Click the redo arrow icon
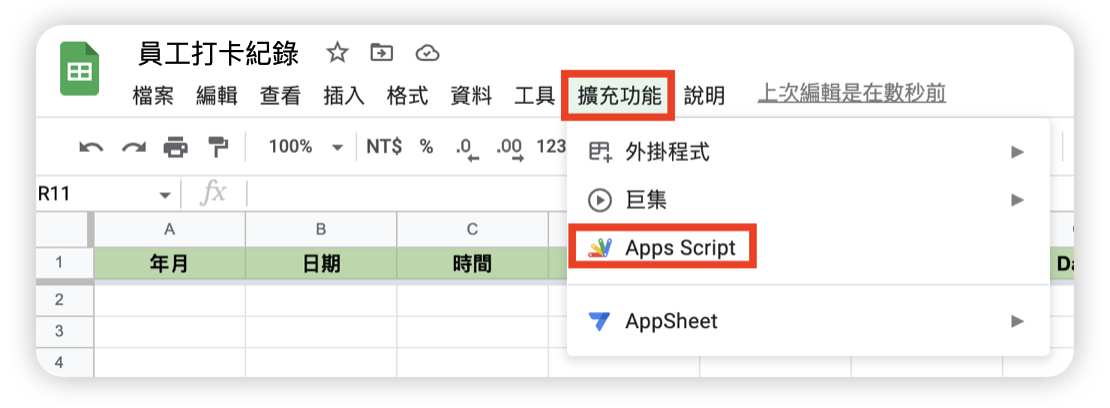 click(x=133, y=147)
